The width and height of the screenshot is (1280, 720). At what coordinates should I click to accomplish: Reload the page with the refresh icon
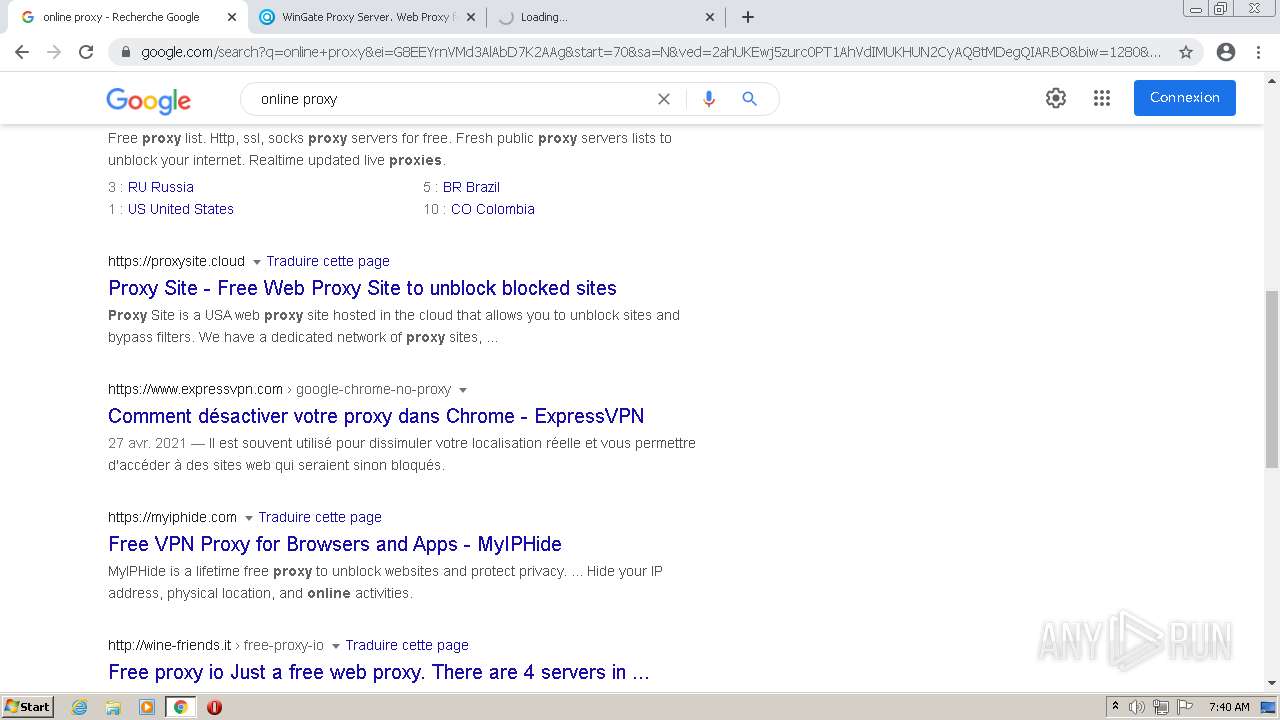pyautogui.click(x=86, y=52)
